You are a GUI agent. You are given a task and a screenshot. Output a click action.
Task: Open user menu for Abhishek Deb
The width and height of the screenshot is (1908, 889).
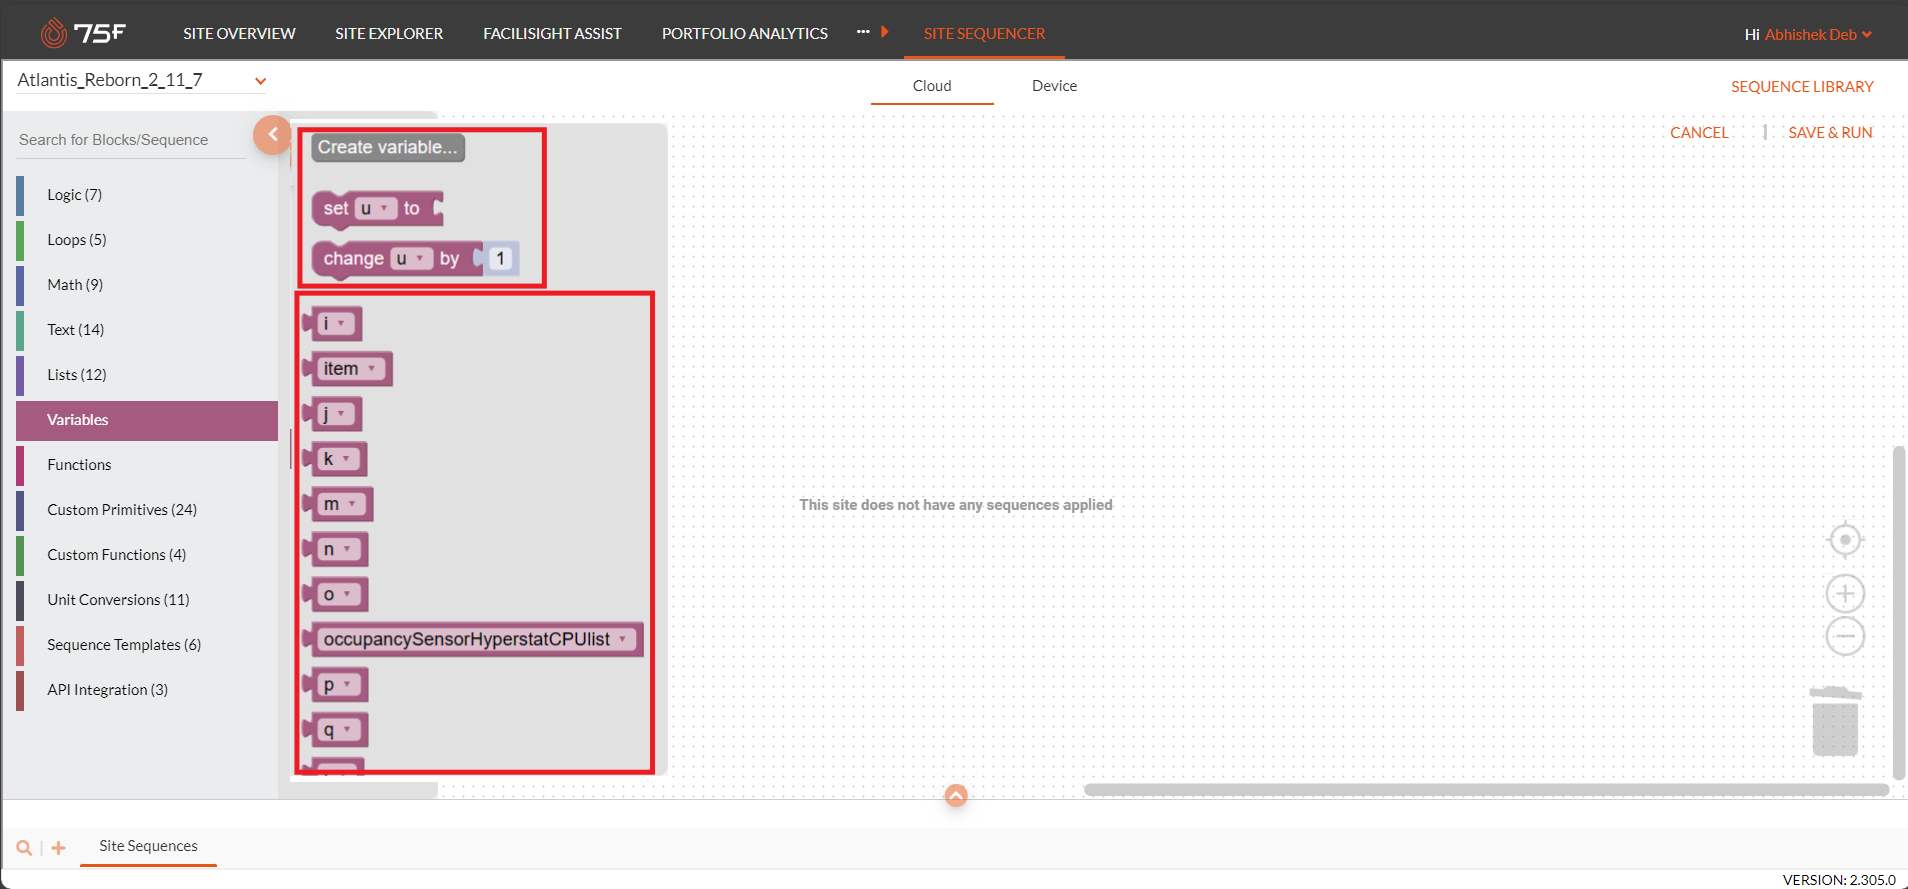1866,34
